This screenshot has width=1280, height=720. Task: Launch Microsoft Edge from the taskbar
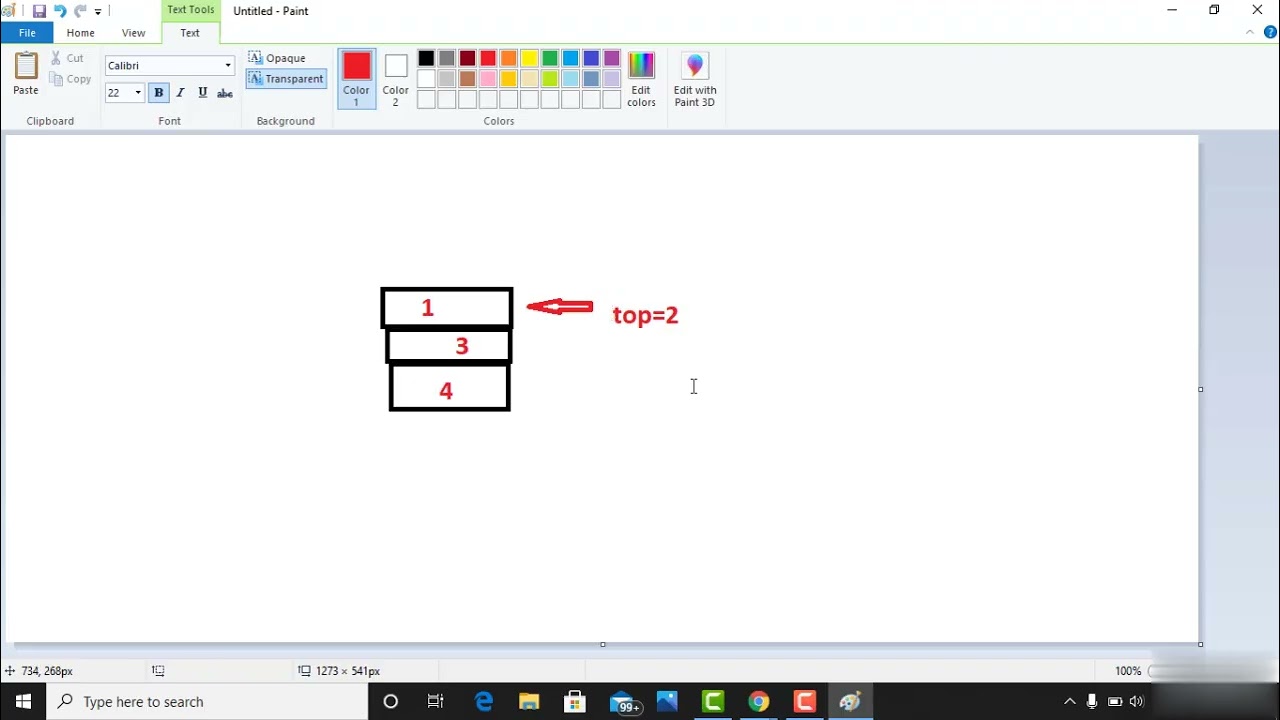point(484,702)
